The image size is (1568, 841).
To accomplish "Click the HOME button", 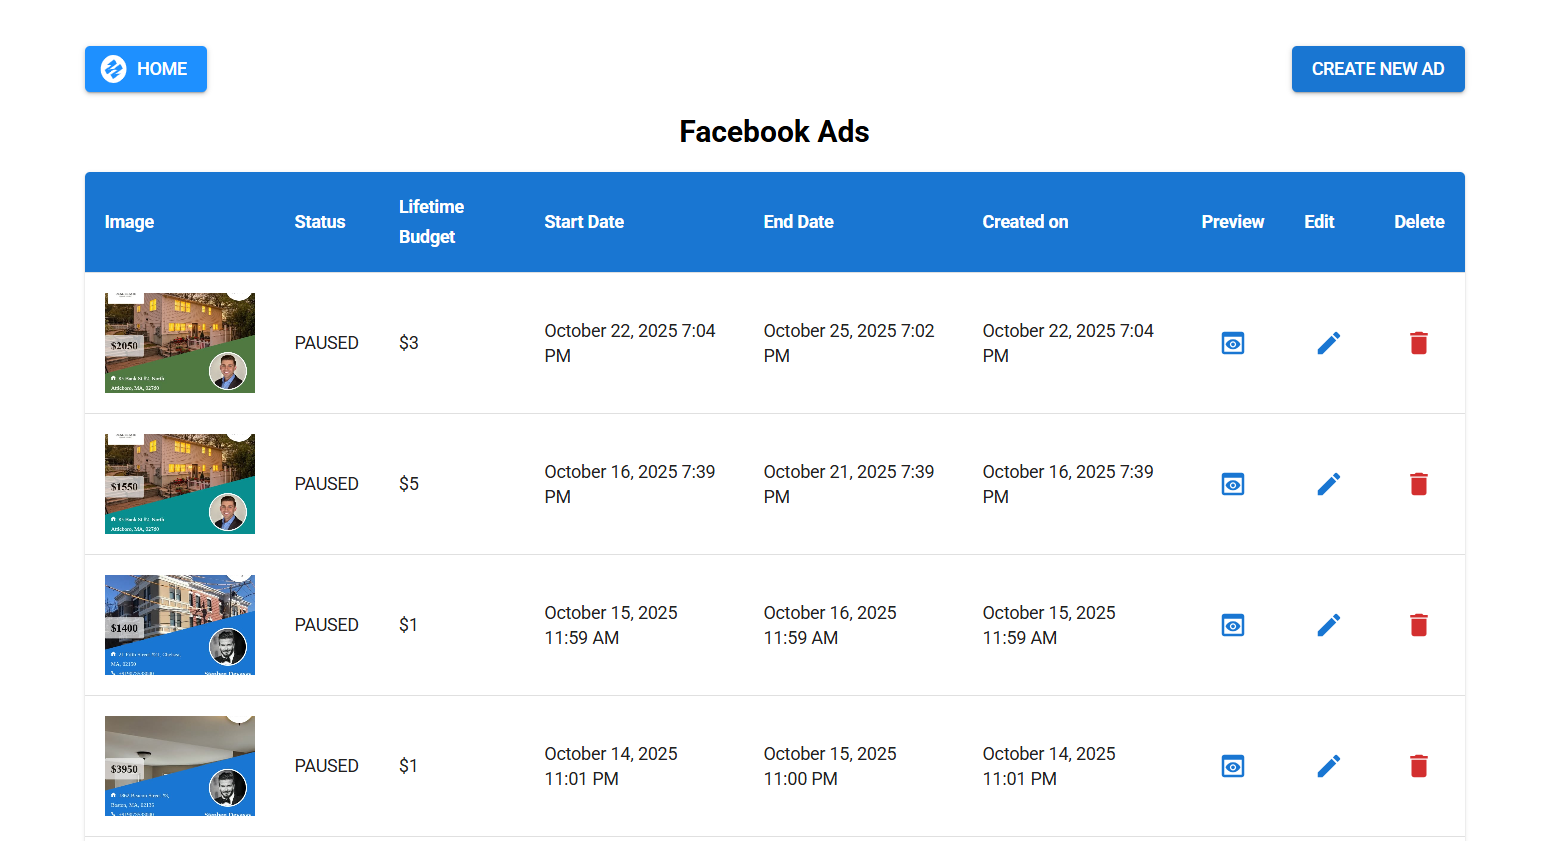I will (146, 69).
